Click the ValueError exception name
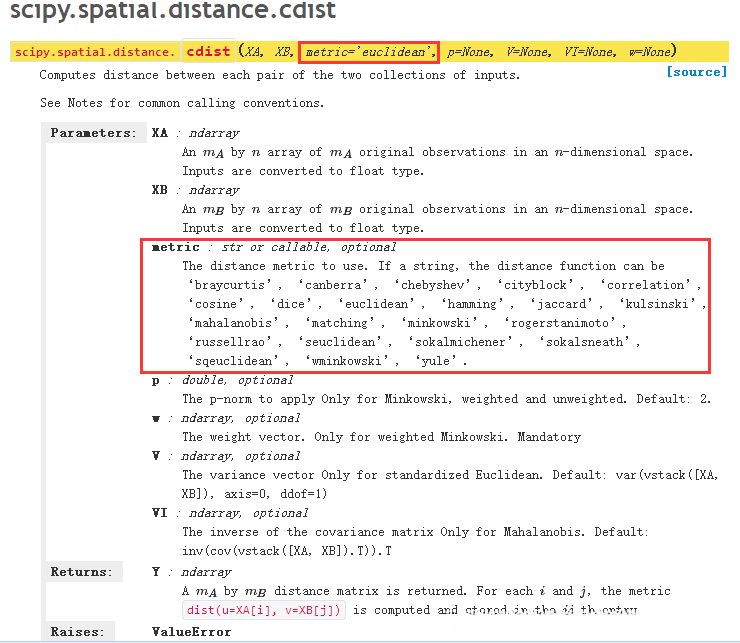Viewport: 740px width, 643px height. tap(192, 632)
